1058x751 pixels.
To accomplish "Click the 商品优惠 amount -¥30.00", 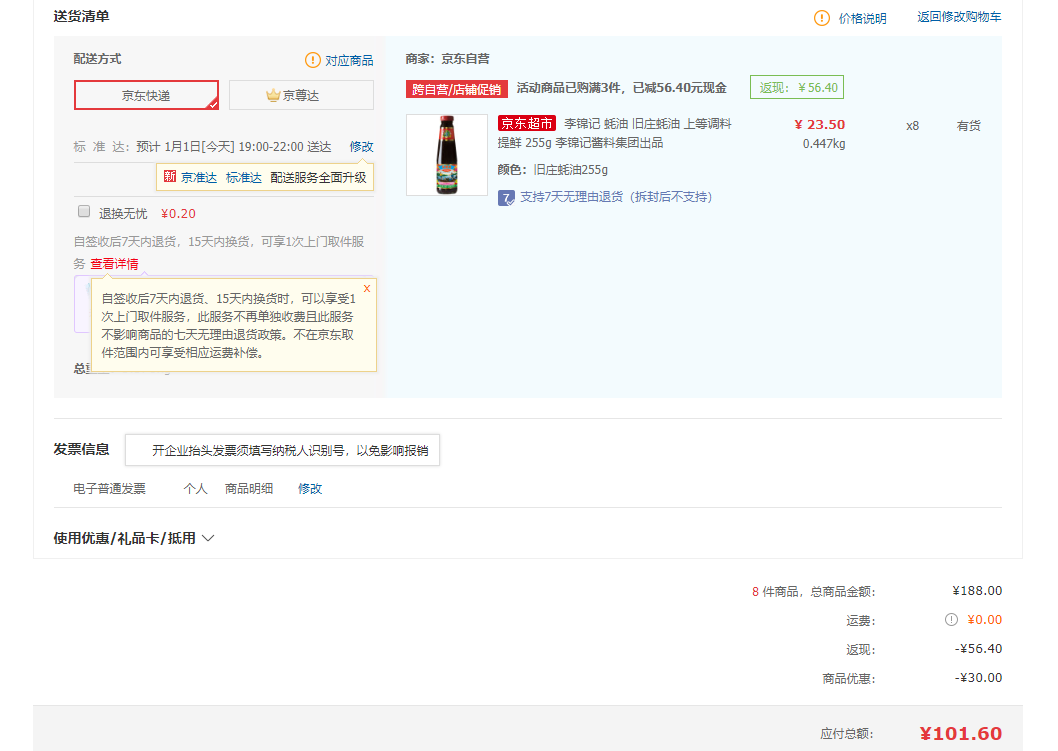I will point(978,677).
